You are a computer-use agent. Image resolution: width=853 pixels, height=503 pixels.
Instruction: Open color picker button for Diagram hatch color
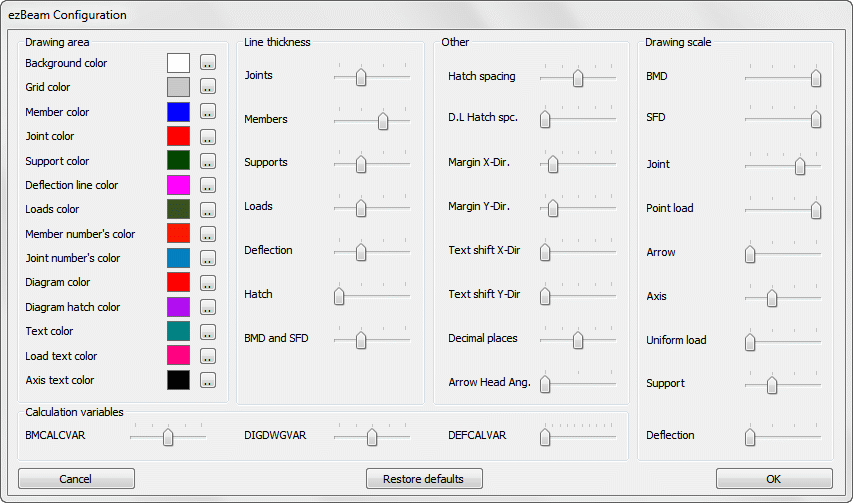point(208,307)
